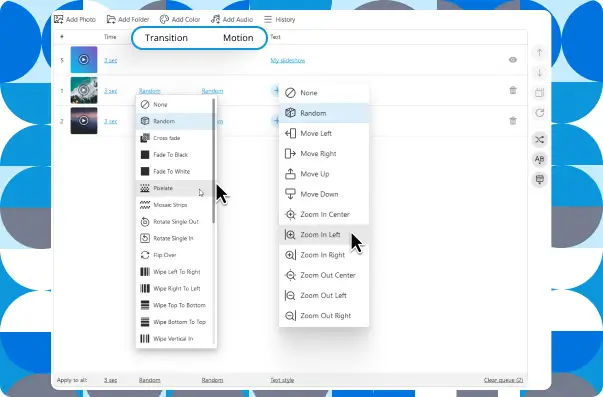Screen dimensions: 603x397
Task: Click the shuffle order icon
Action: 540,139
